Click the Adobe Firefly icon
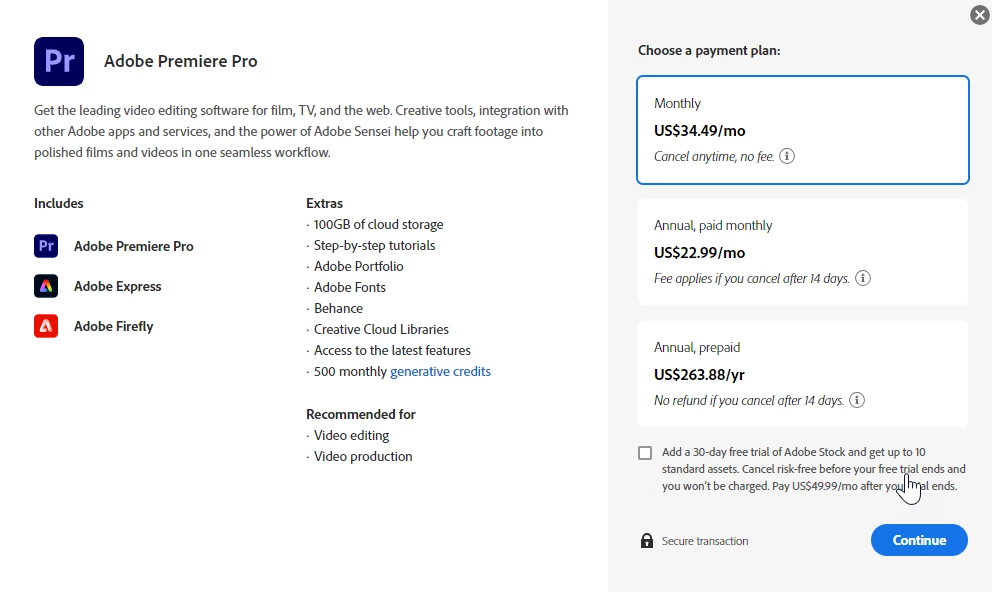Image resolution: width=992 pixels, height=592 pixels. tap(46, 326)
